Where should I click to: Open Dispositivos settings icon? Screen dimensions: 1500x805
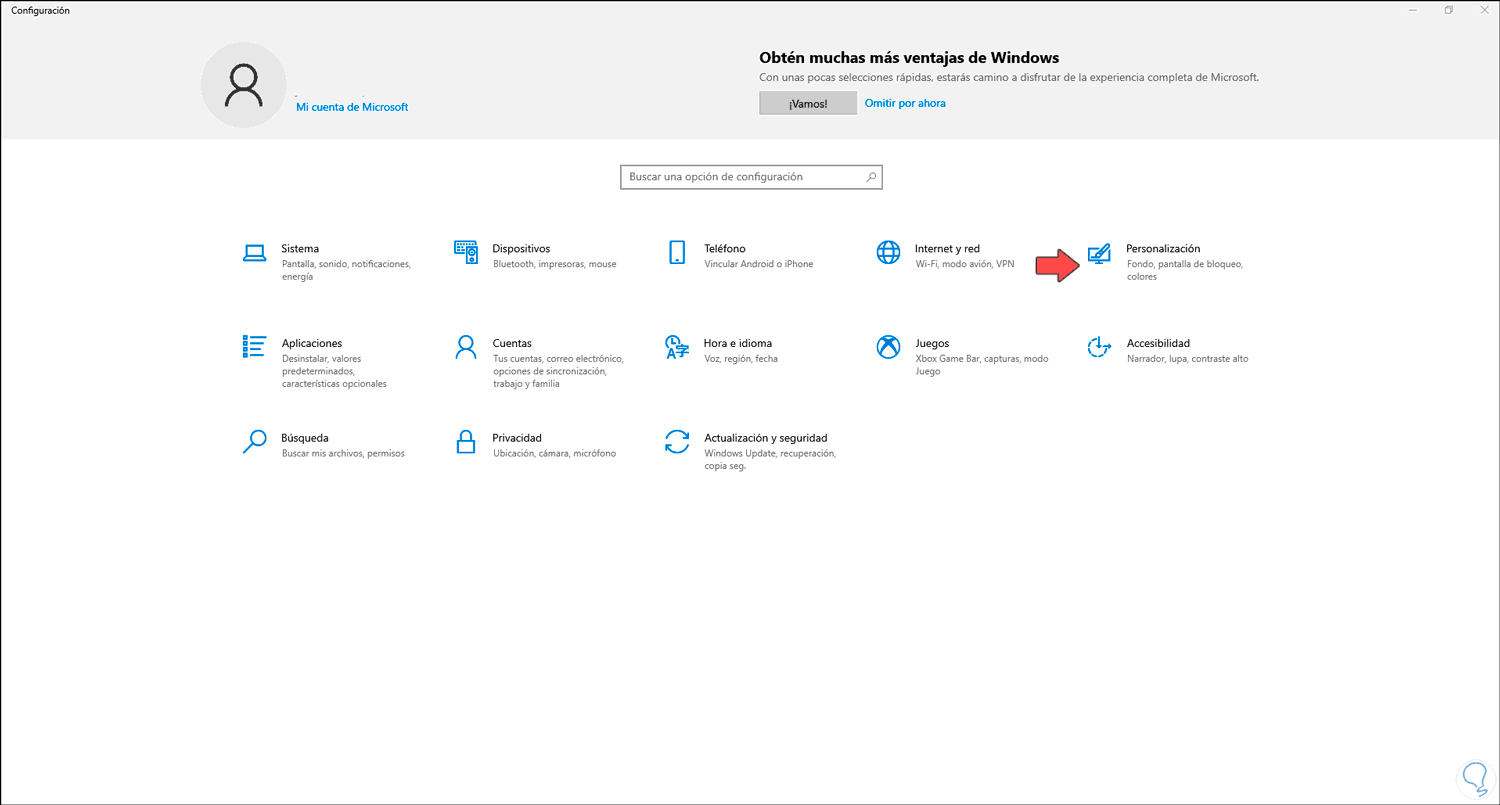466,252
